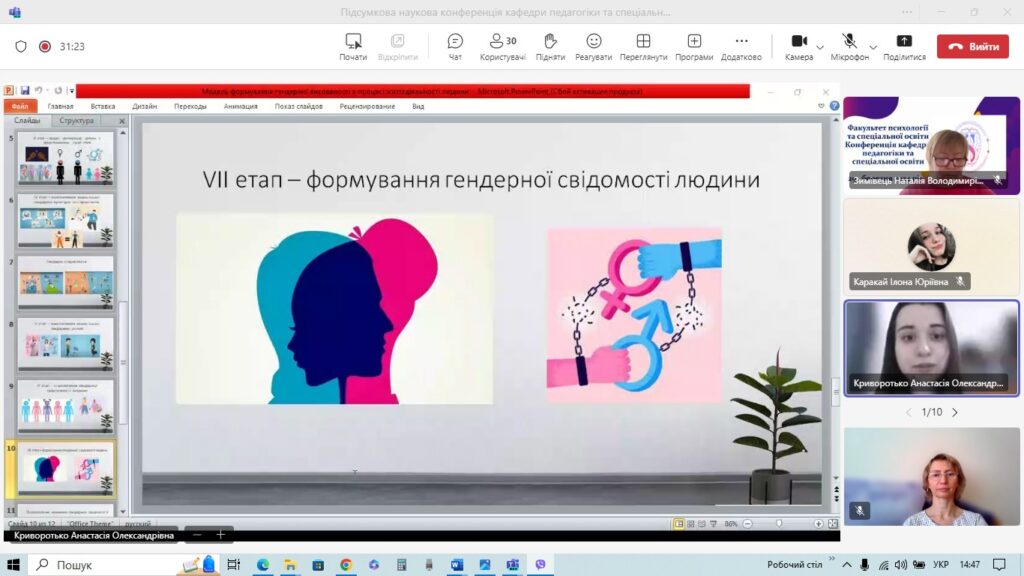Select slide 5 thumbnail
Image resolution: width=1024 pixels, height=576 pixels.
(x=65, y=159)
